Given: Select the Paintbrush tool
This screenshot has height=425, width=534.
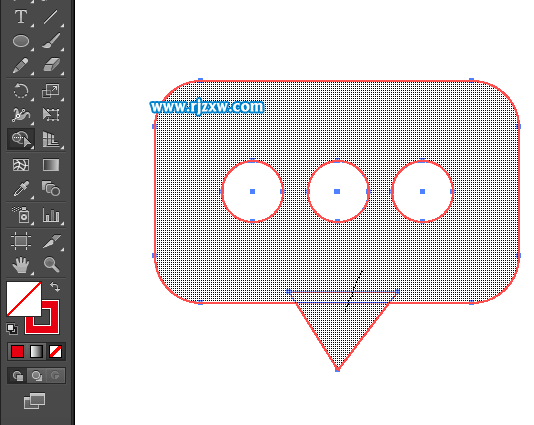Looking at the screenshot, I should tap(51, 41).
